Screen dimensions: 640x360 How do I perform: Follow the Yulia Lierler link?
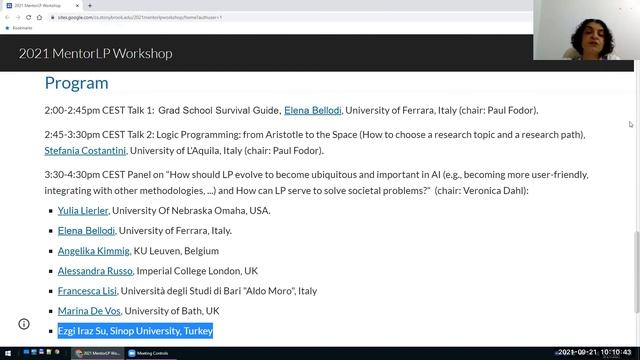click(x=83, y=211)
